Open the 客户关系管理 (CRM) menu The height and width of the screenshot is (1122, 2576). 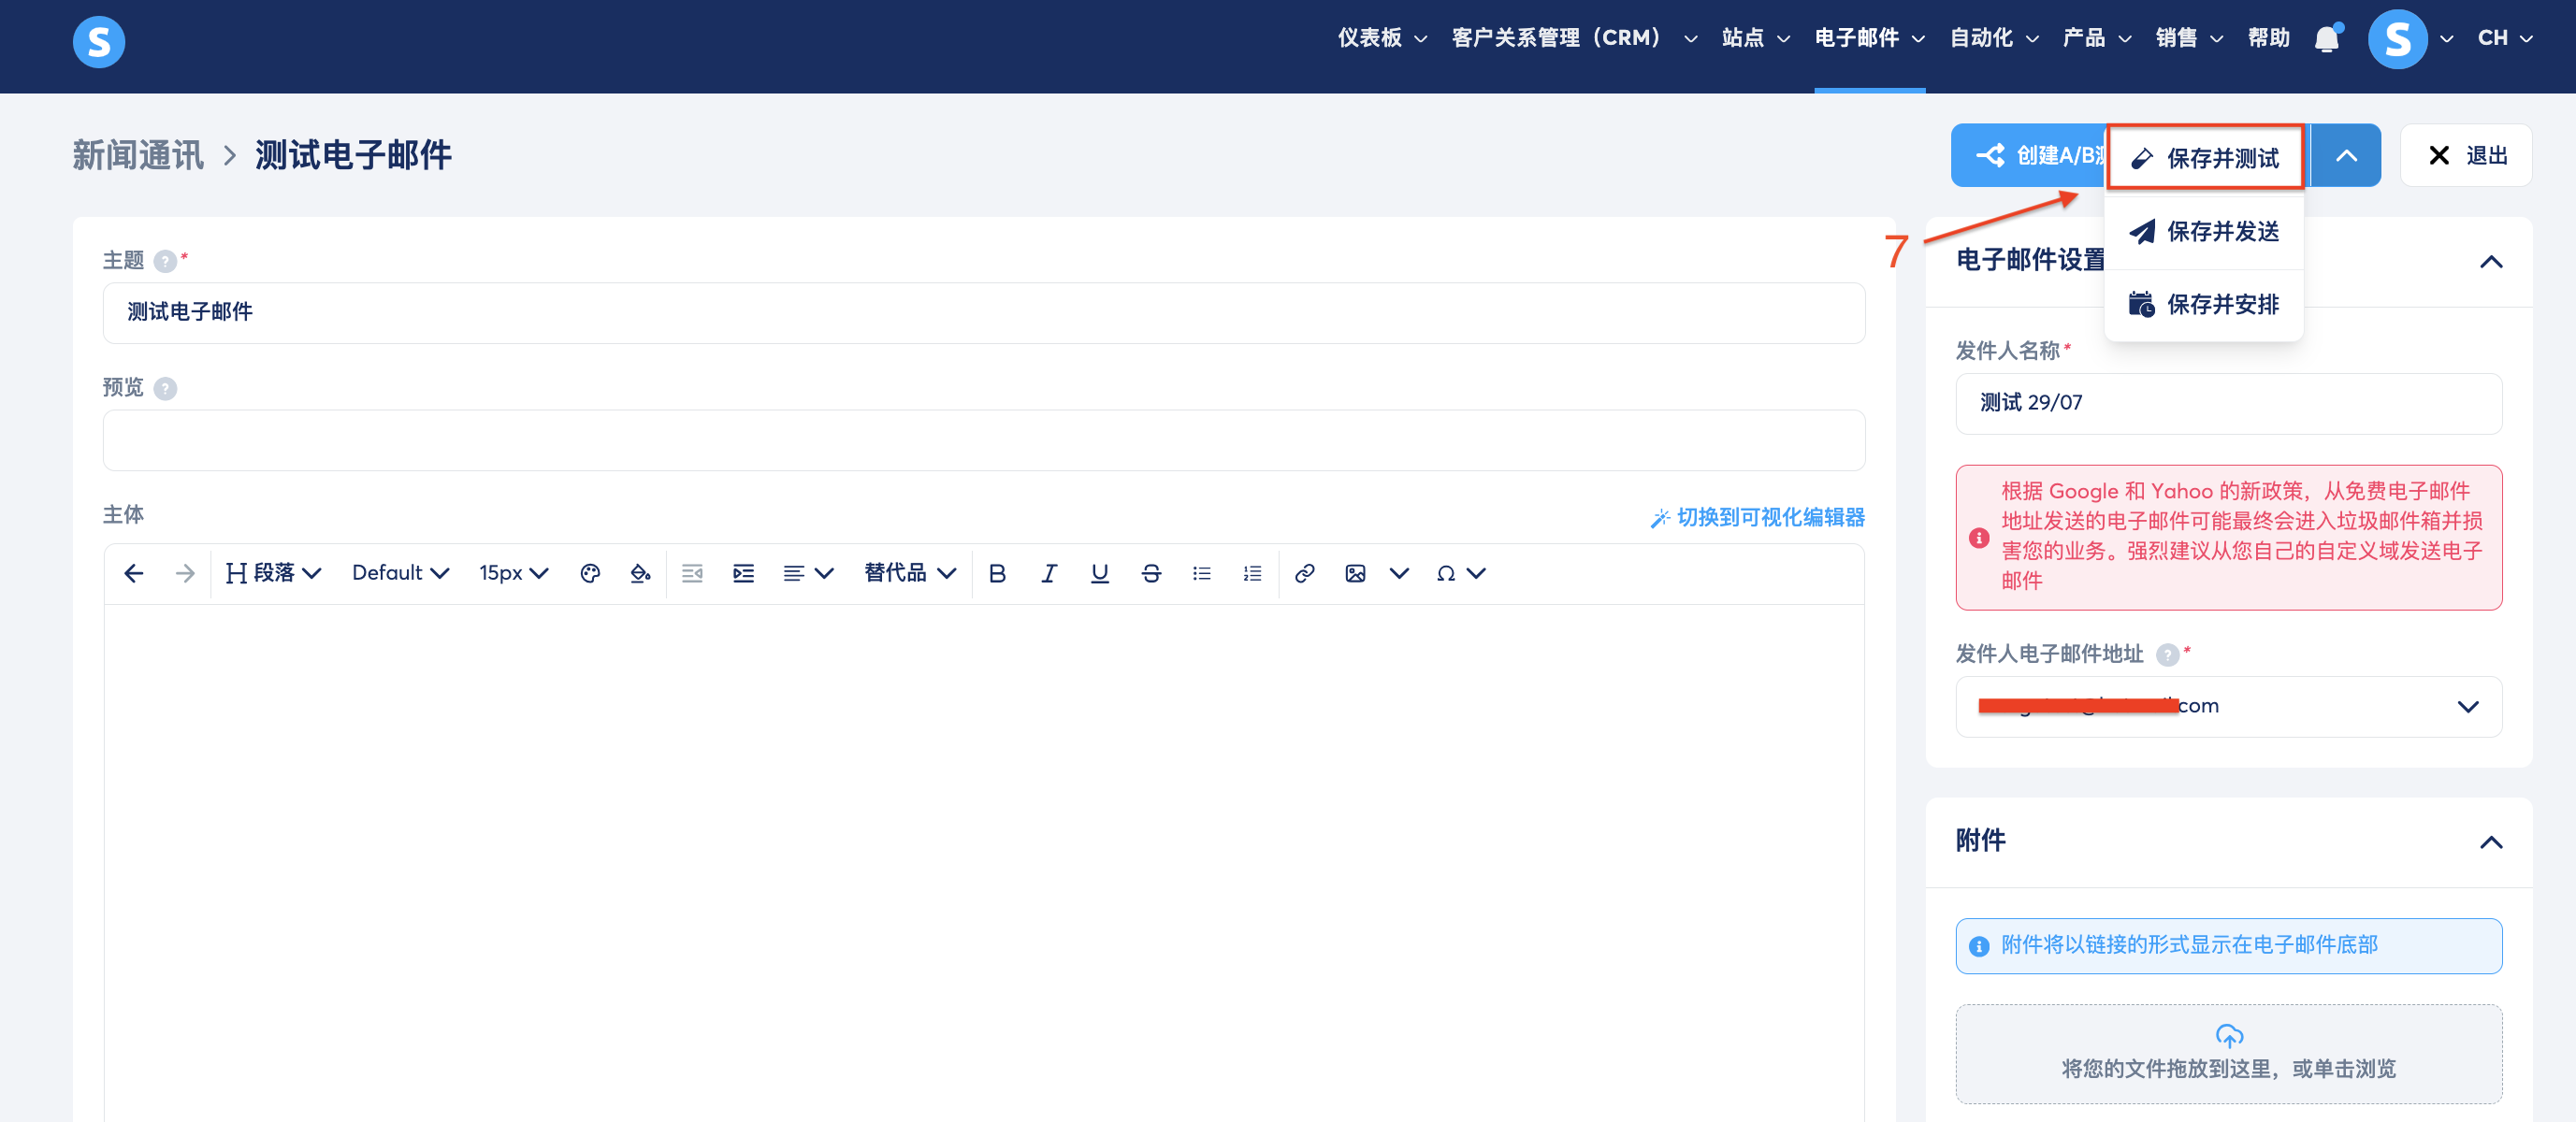click(1574, 39)
